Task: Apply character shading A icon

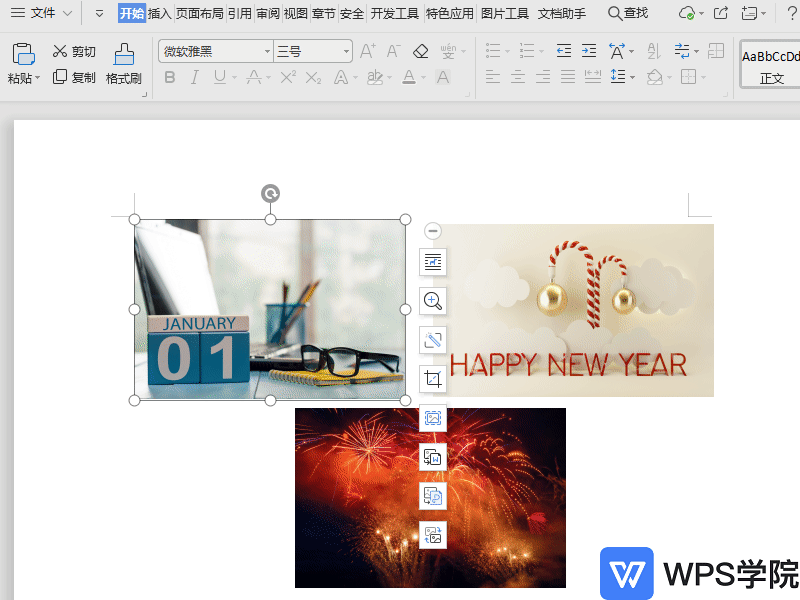Action: pos(443,78)
